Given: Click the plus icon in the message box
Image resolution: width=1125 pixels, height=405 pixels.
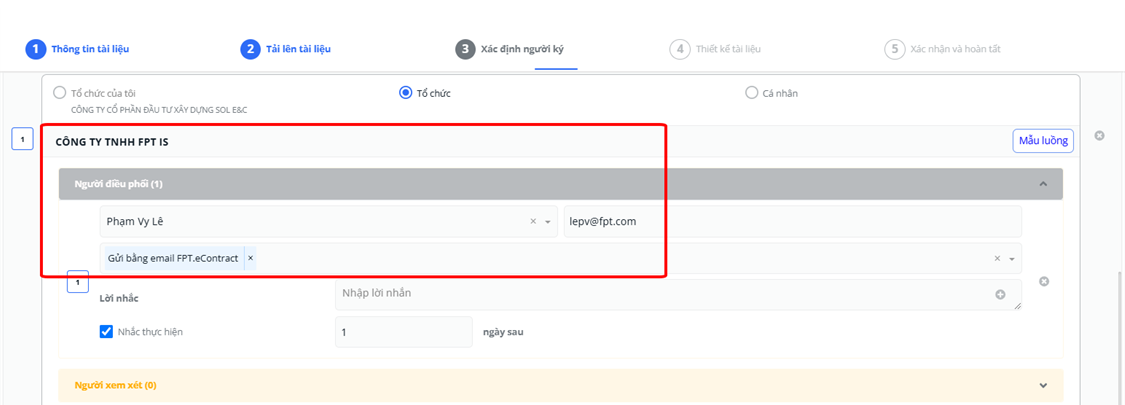Looking at the screenshot, I should coord(1000,294).
